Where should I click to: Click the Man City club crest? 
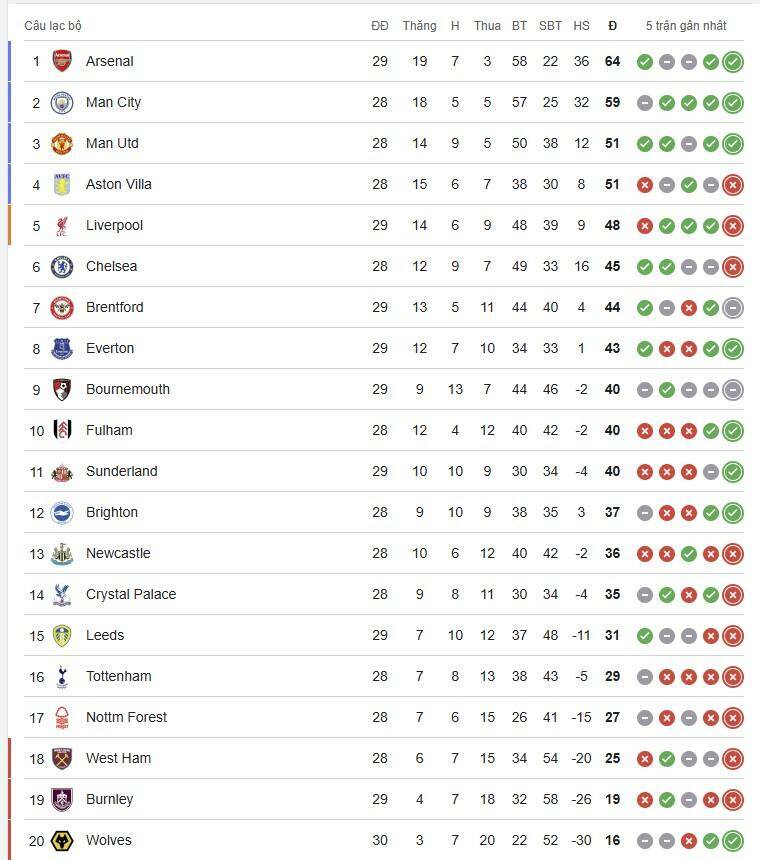(x=62, y=102)
